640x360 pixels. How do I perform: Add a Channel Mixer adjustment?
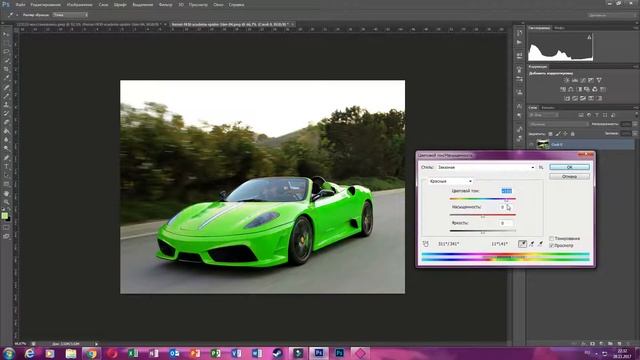[595, 89]
